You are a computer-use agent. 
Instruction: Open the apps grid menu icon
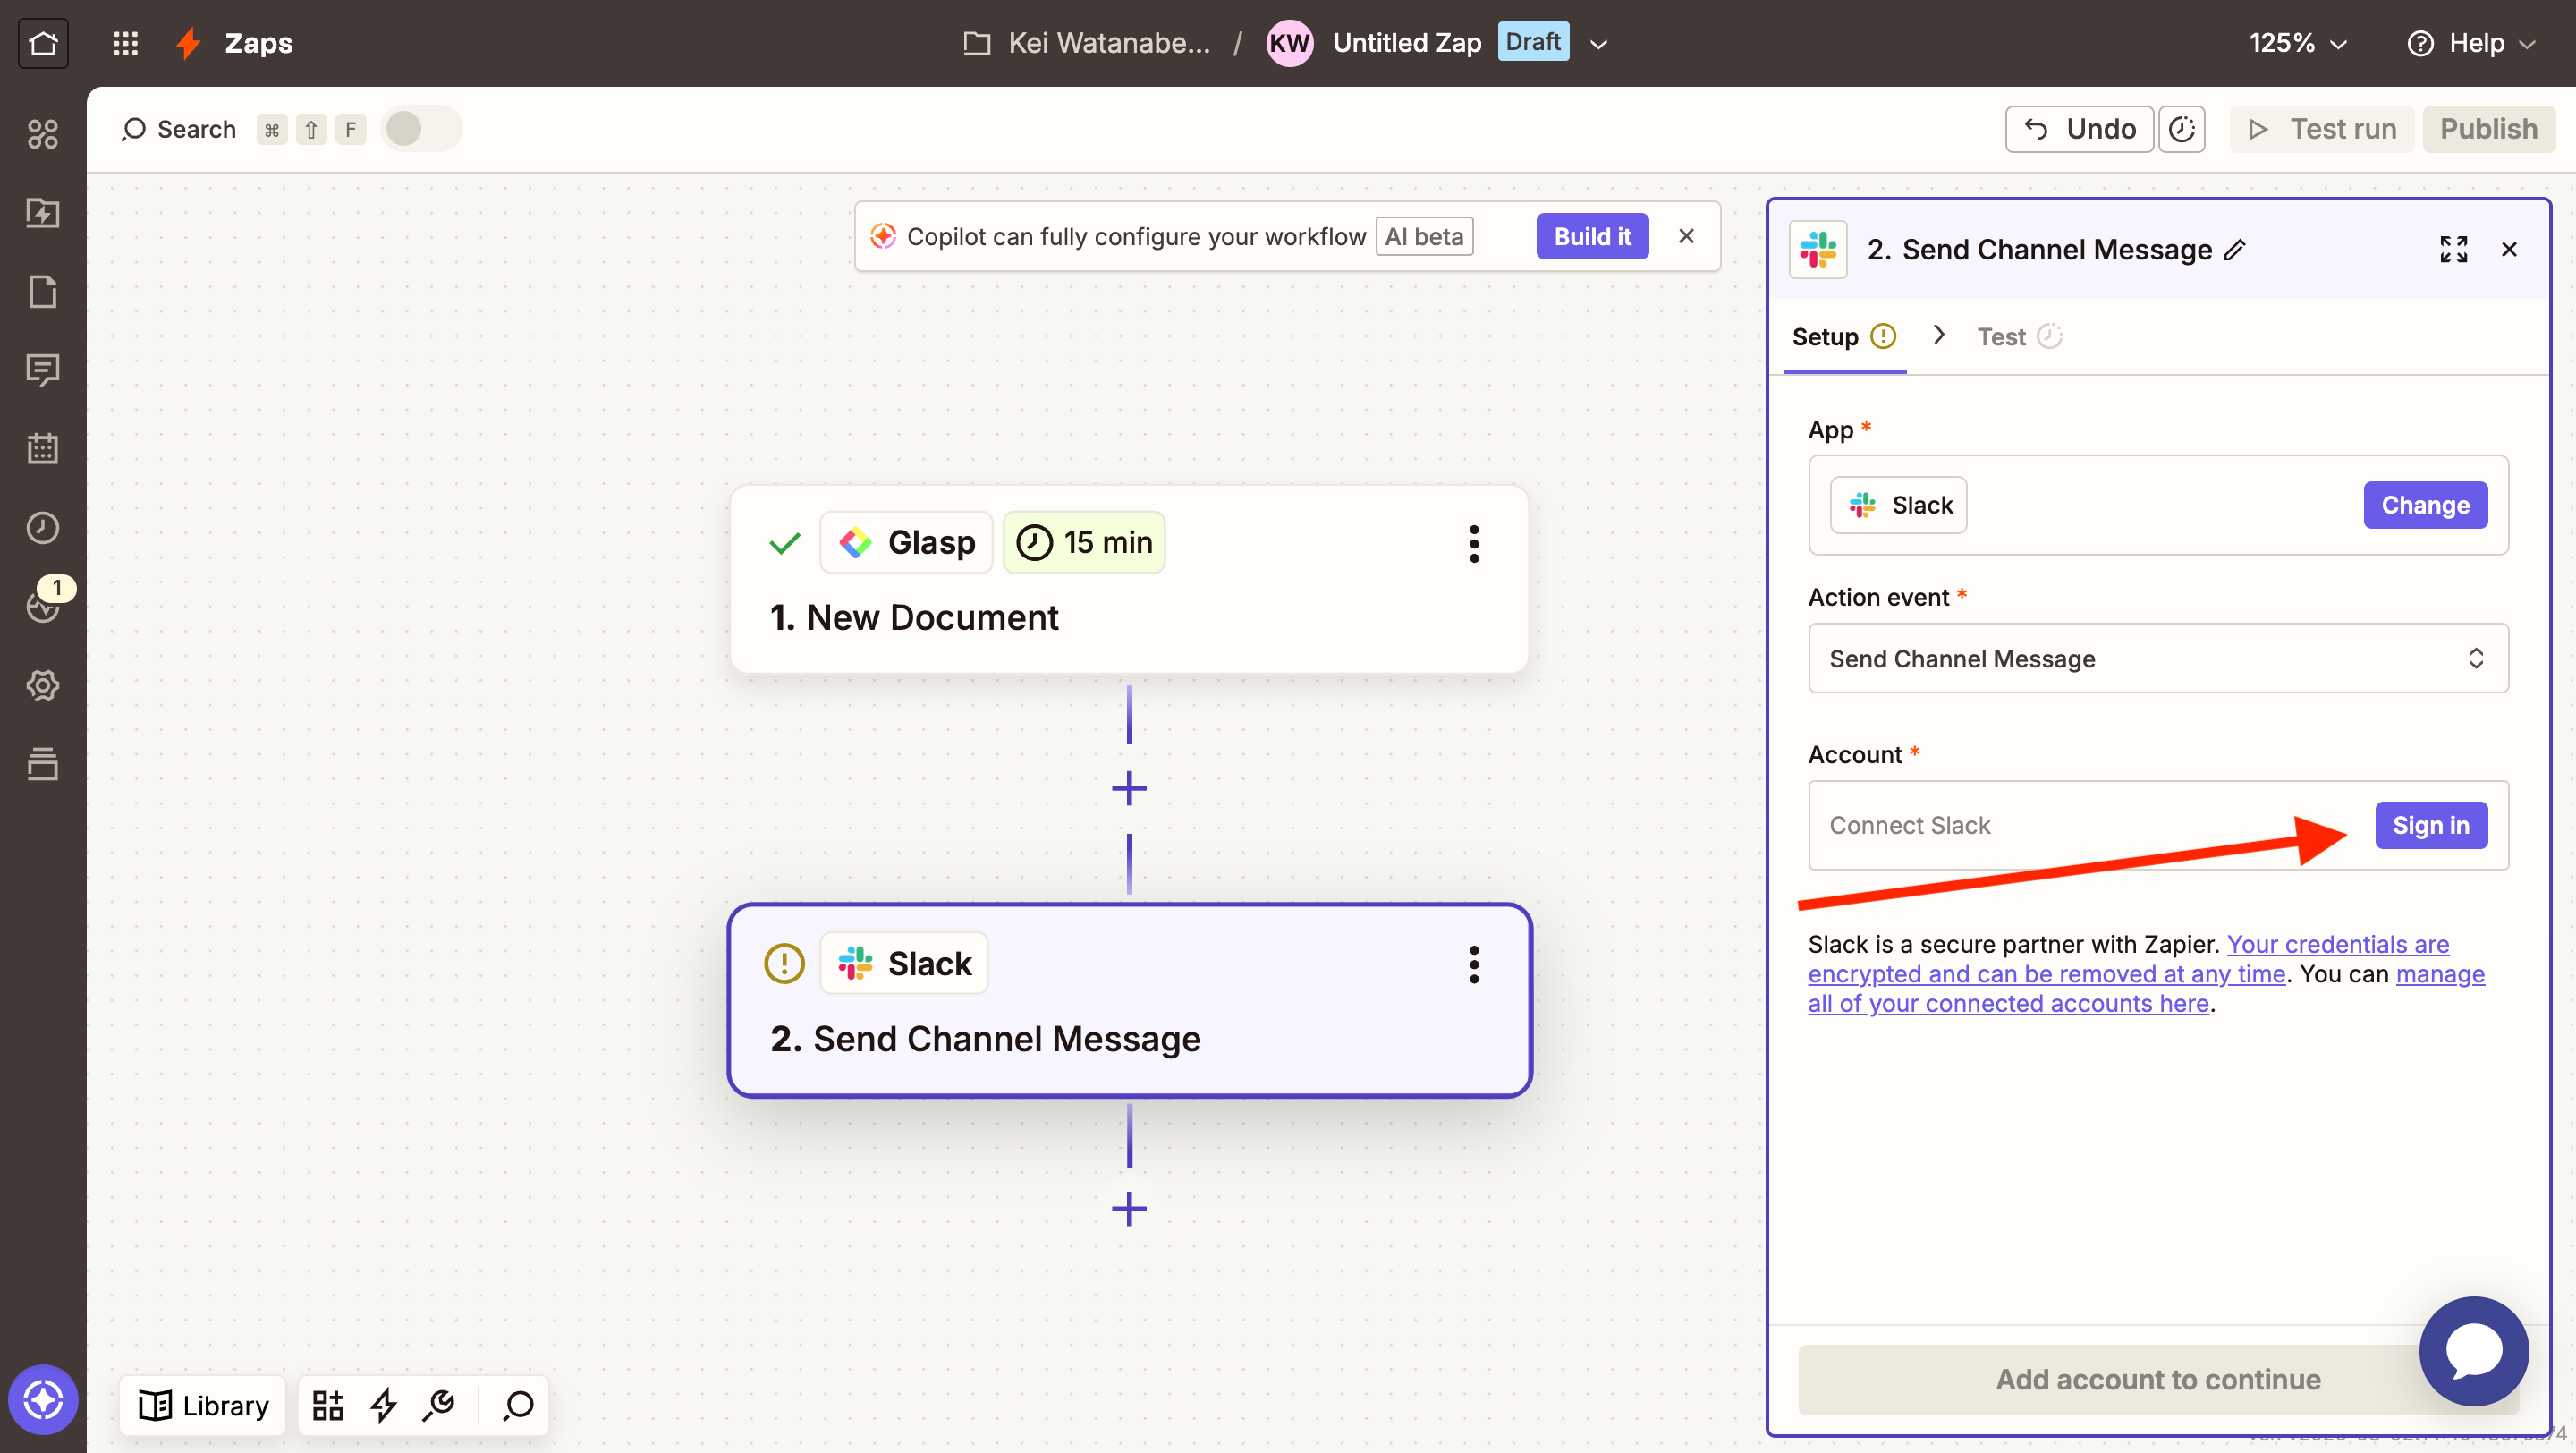pos(125,43)
